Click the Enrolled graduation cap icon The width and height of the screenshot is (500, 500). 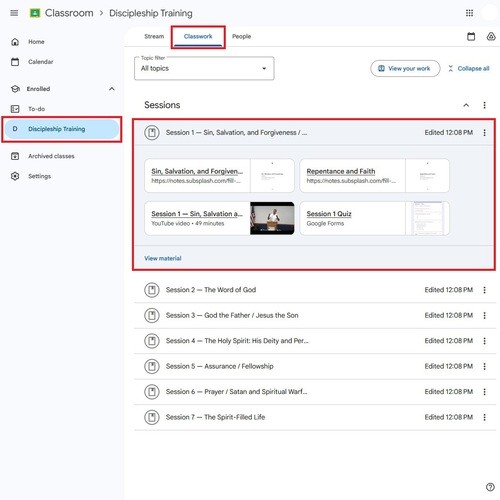(15, 89)
